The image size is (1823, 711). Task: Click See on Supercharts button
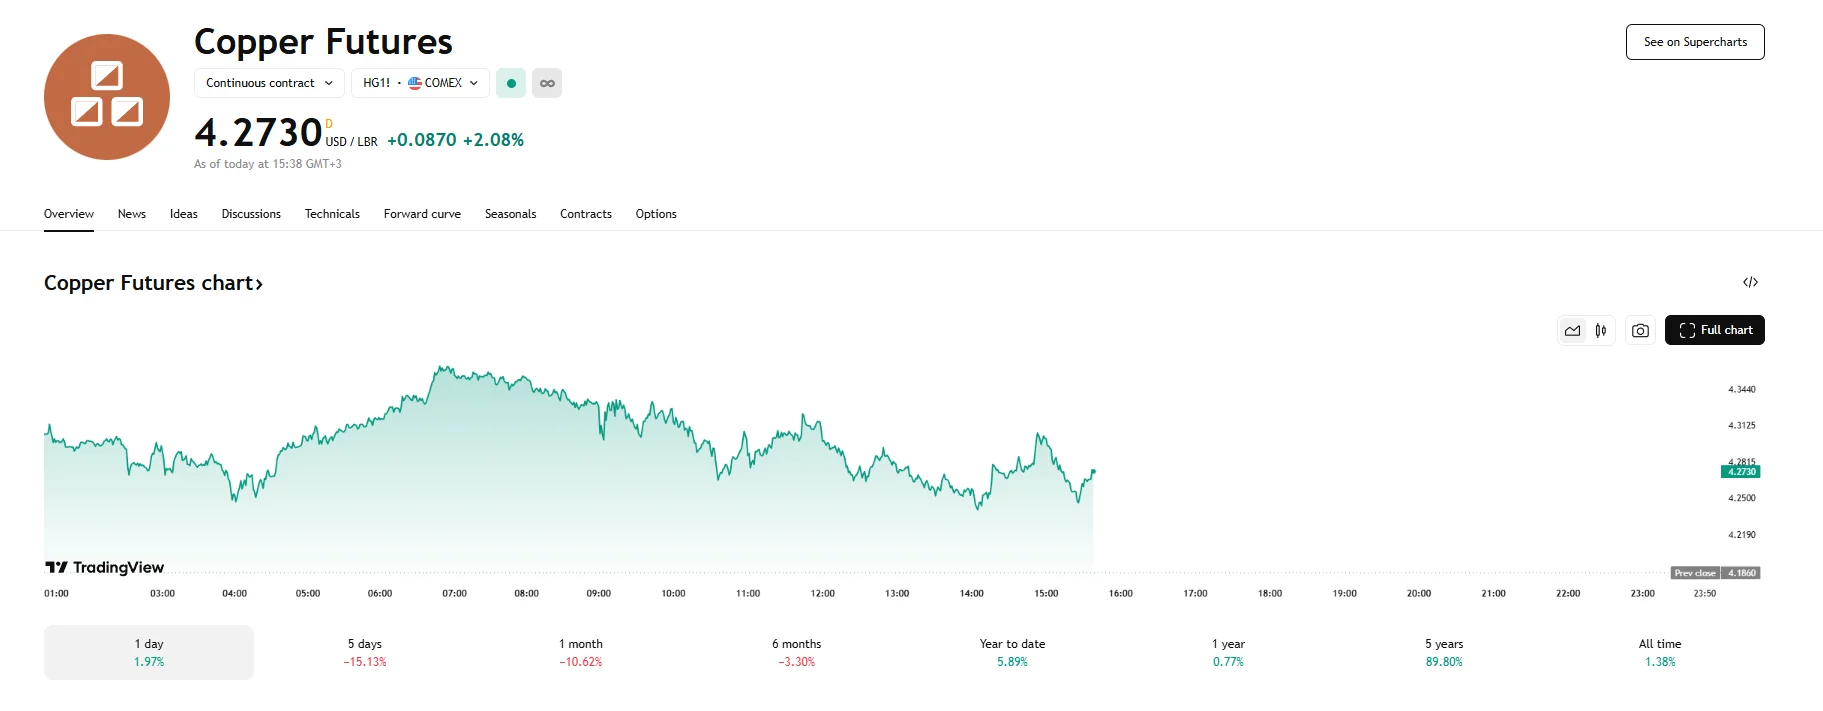[1695, 42]
